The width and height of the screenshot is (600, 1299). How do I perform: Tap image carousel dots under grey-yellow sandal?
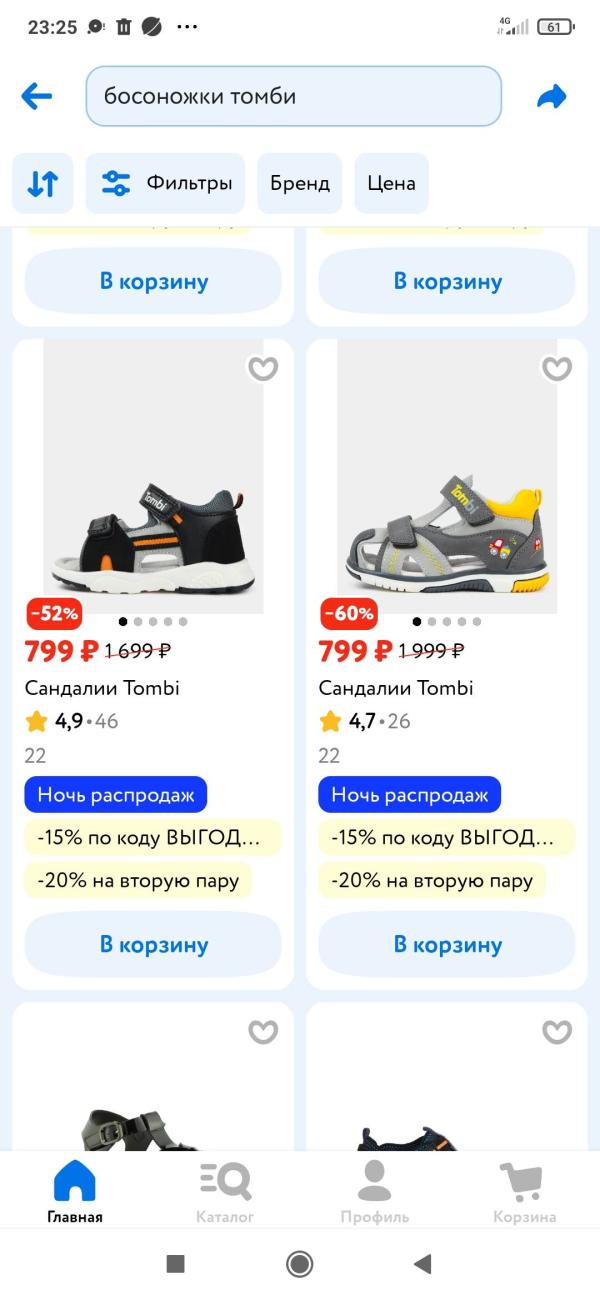(447, 621)
